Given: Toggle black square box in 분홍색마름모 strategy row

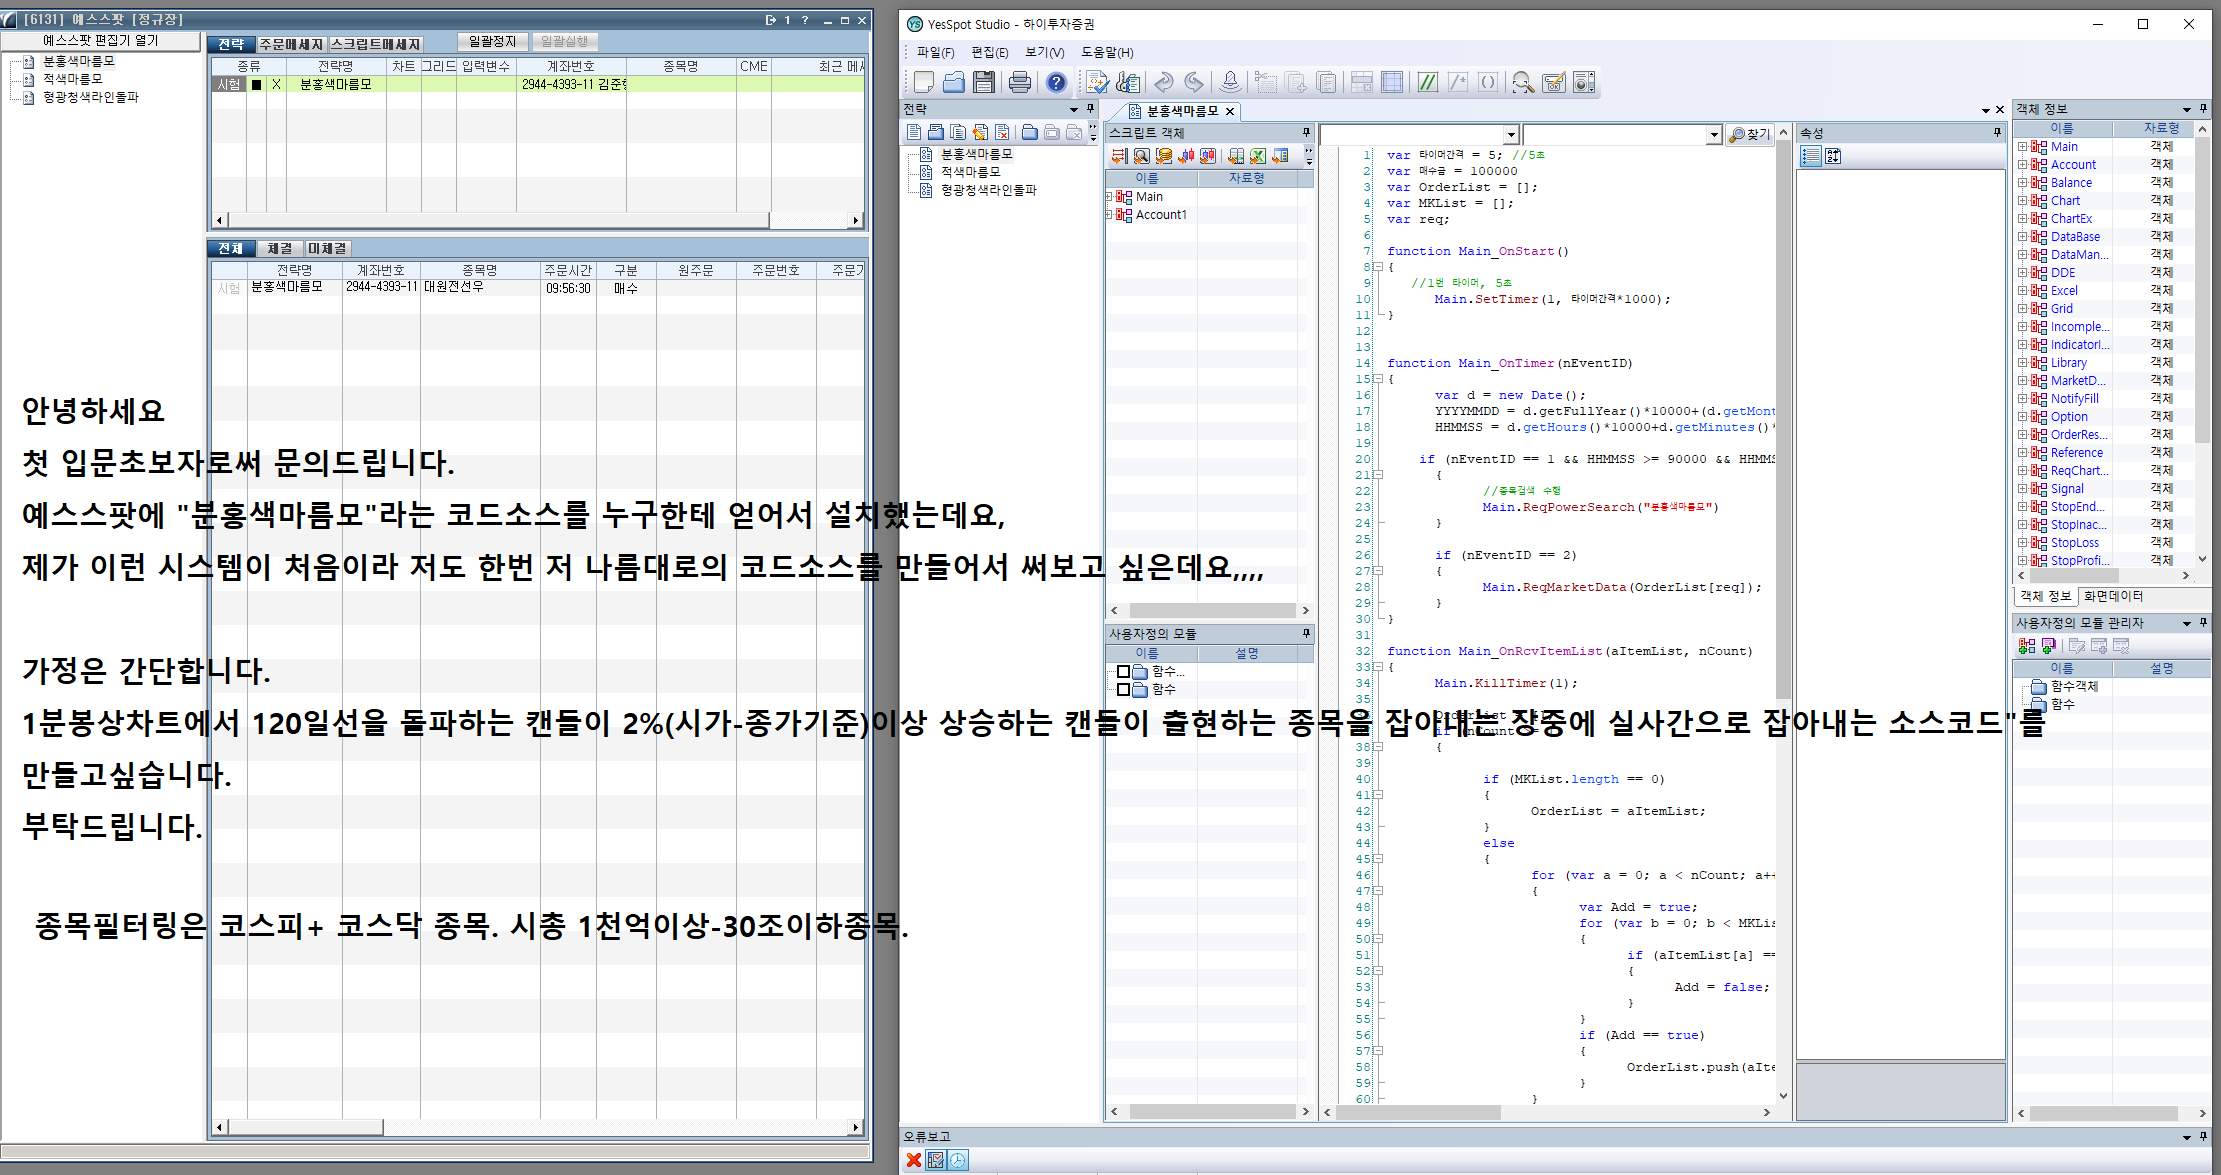Looking at the screenshot, I should (x=256, y=85).
